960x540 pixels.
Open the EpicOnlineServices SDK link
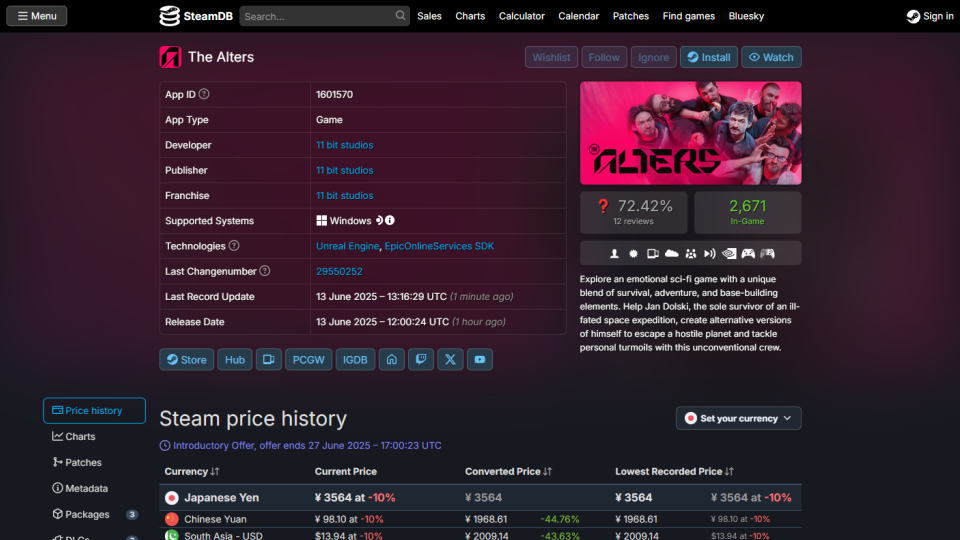coord(439,246)
